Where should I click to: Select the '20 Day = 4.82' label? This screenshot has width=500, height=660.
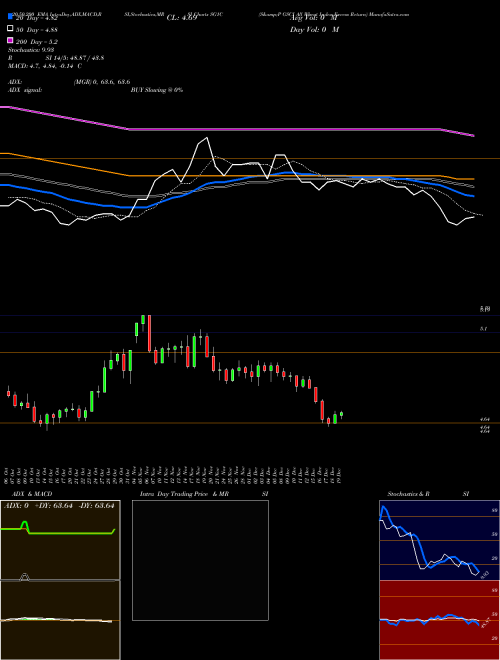pos(36,18)
